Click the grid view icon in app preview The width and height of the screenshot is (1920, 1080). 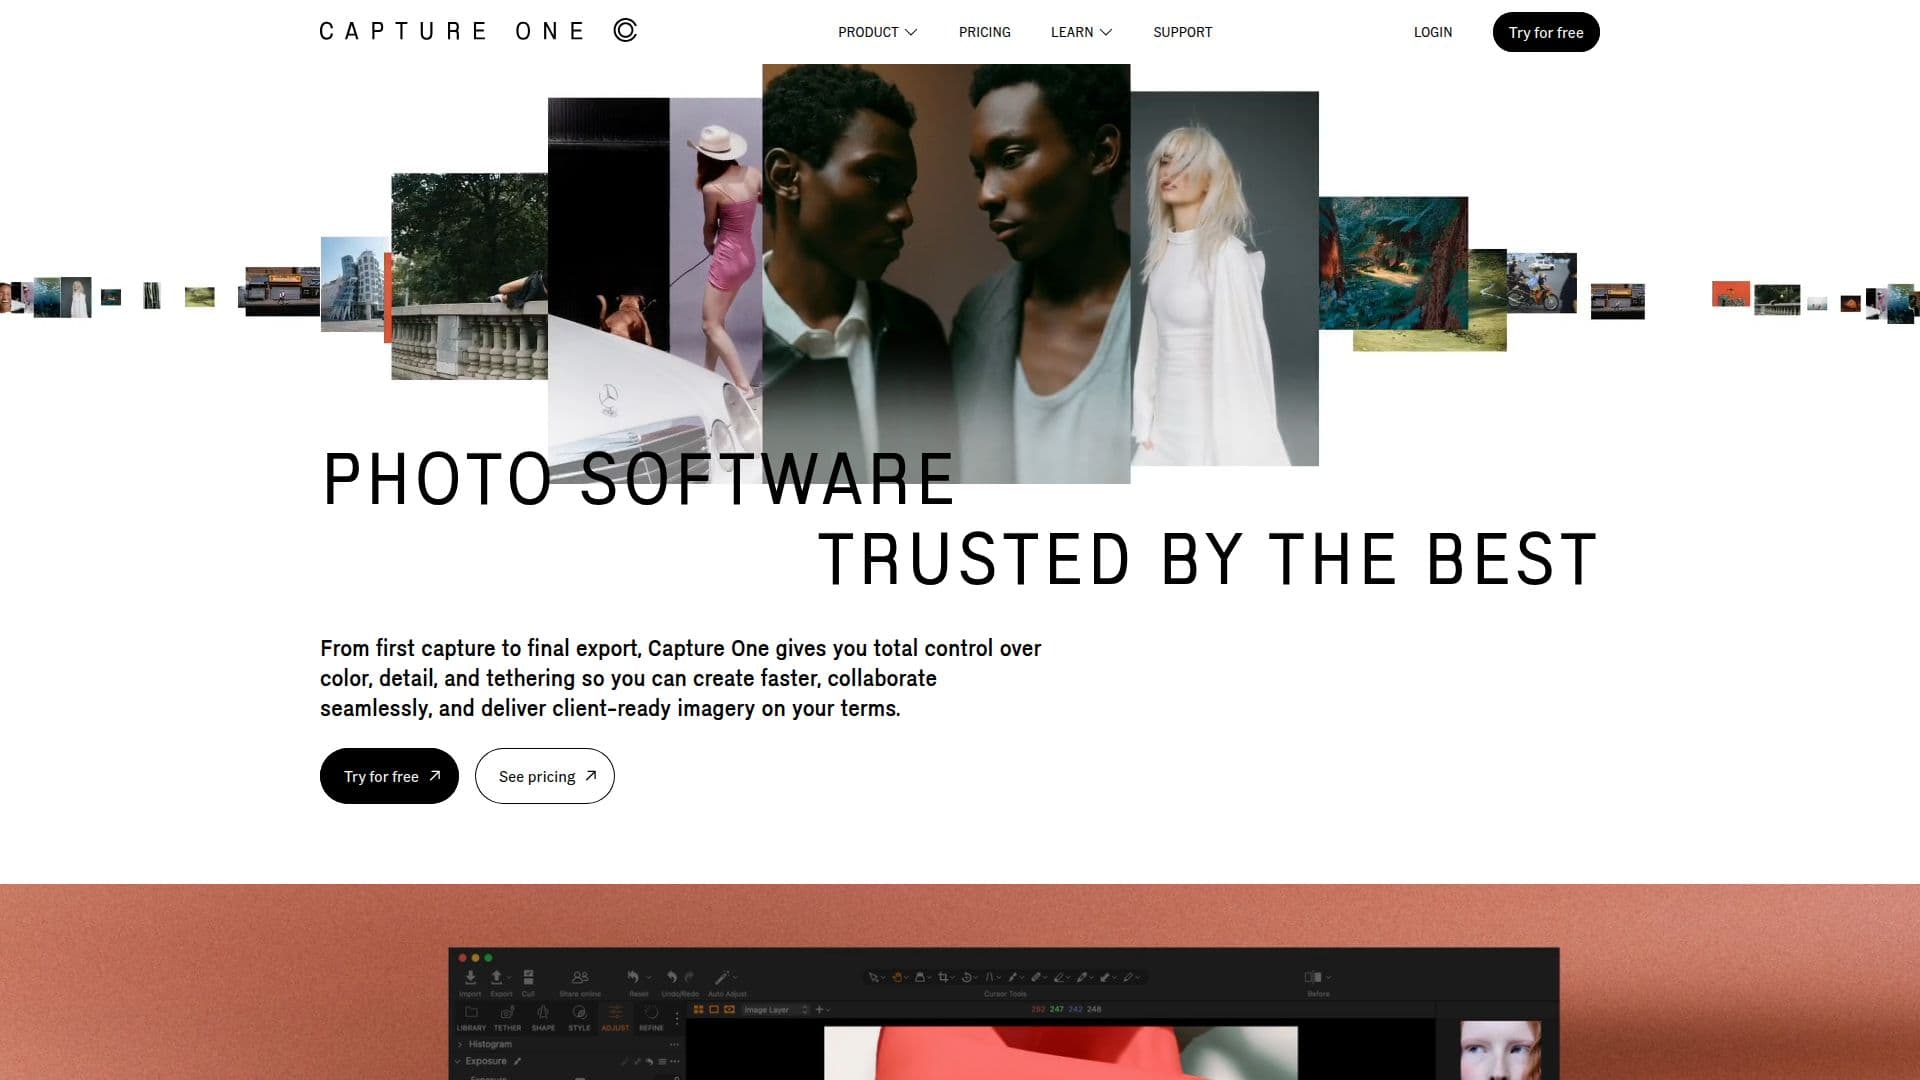click(x=698, y=1010)
